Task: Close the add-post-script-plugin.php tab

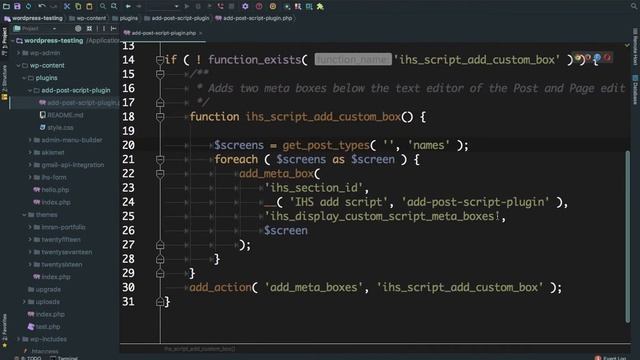Action: click(x=200, y=33)
